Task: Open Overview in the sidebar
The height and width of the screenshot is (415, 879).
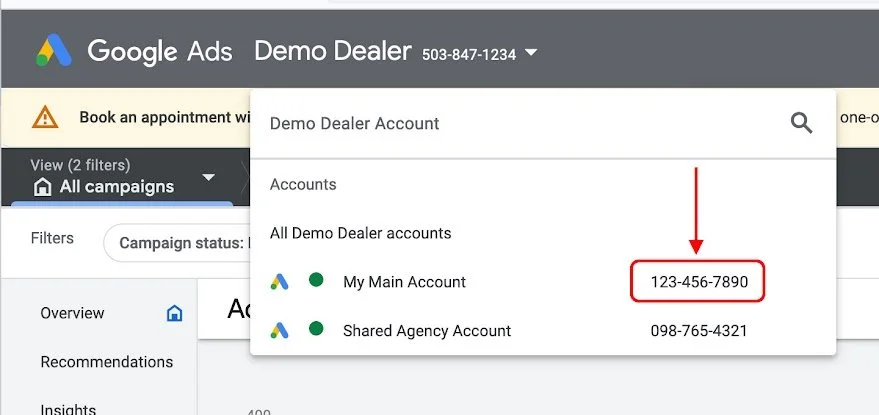Action: (72, 313)
